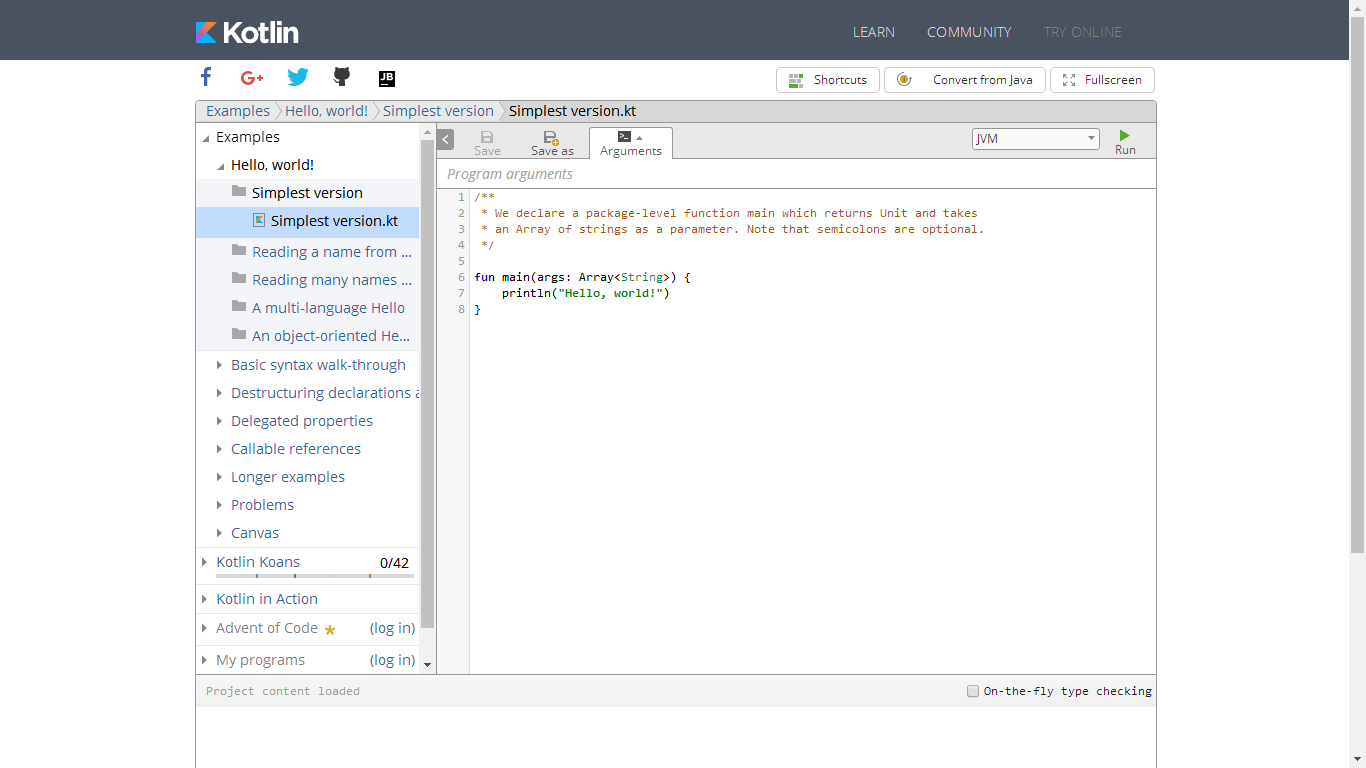The height and width of the screenshot is (768, 1366).
Task: Click the page's main vertical scrollbar
Action: coord(1357,285)
